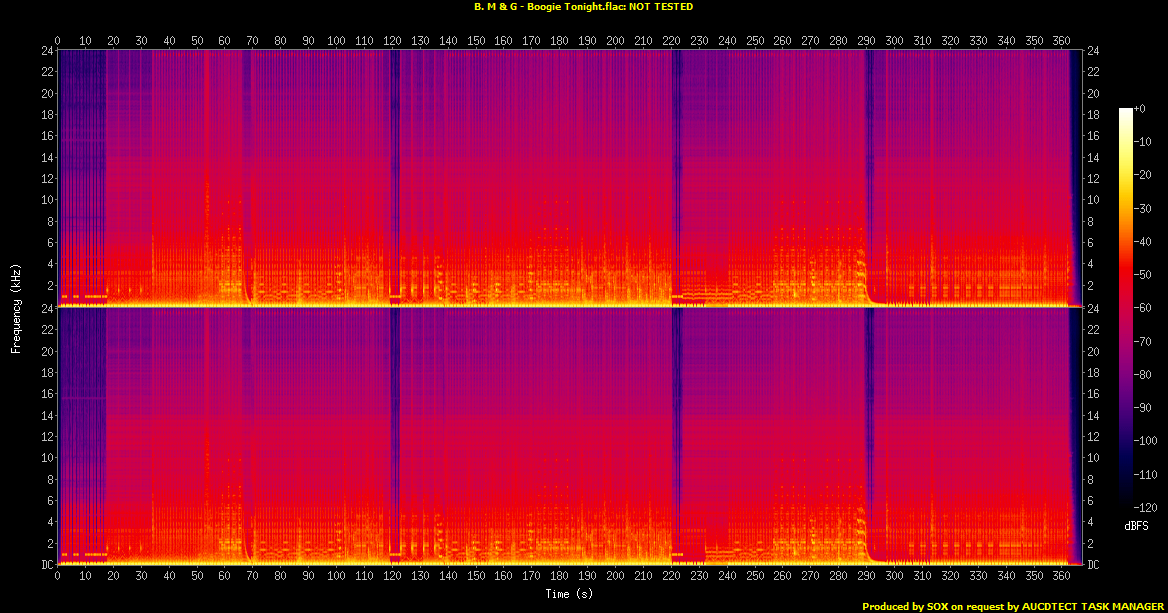The height and width of the screenshot is (613, 1168).
Task: Click the lower channel spectrogram plot
Action: 570,436
